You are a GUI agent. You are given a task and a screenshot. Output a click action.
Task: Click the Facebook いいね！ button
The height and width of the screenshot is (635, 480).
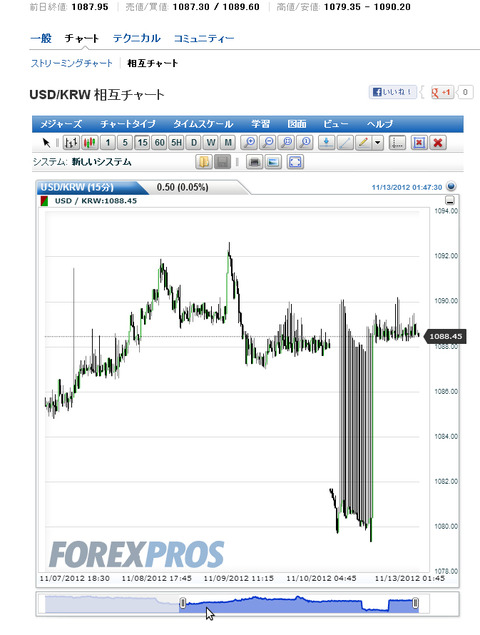pyautogui.click(x=393, y=92)
